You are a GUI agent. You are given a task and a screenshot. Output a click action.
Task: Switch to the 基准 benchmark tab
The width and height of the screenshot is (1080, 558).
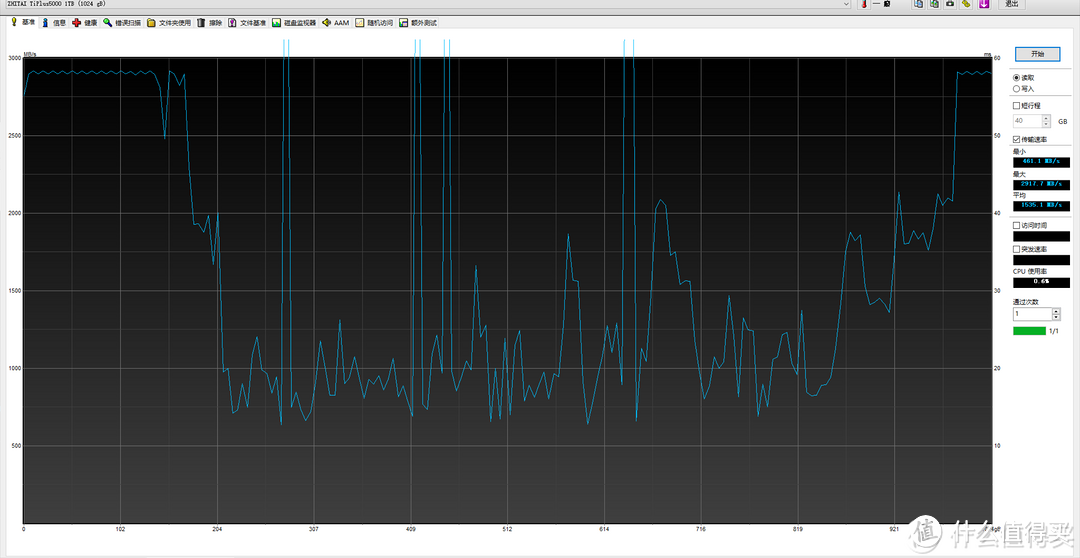(x=22, y=22)
